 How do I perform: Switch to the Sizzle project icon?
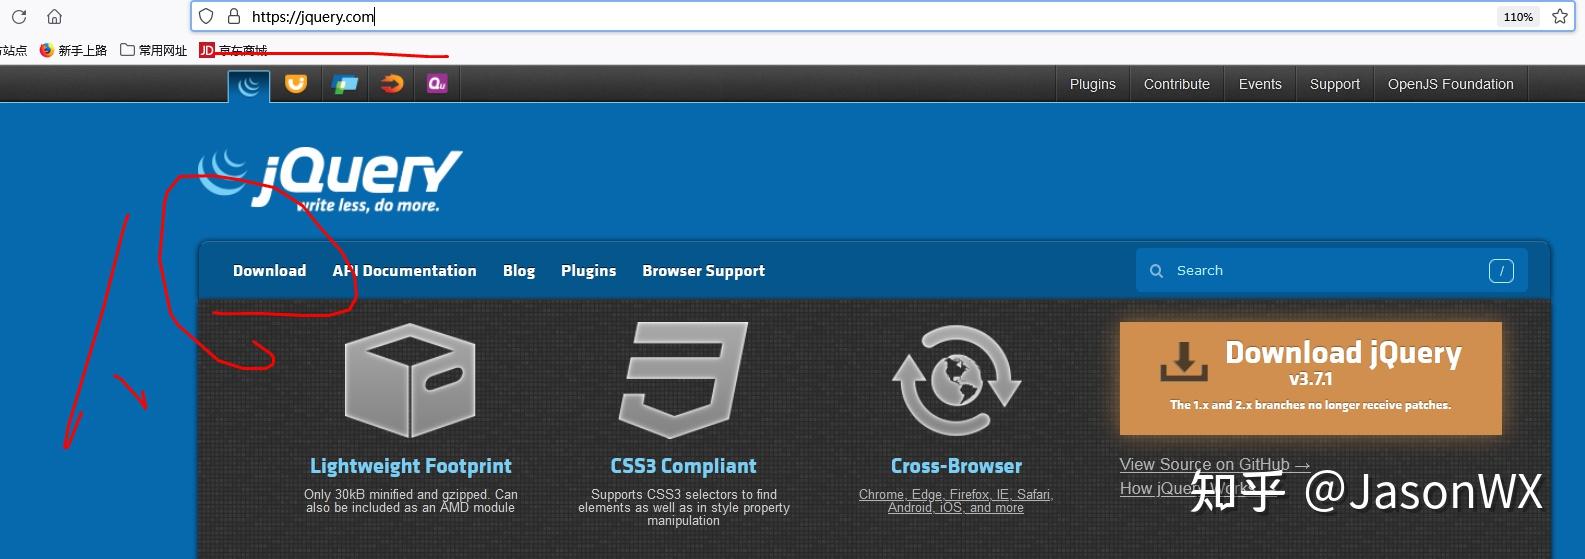pos(391,84)
